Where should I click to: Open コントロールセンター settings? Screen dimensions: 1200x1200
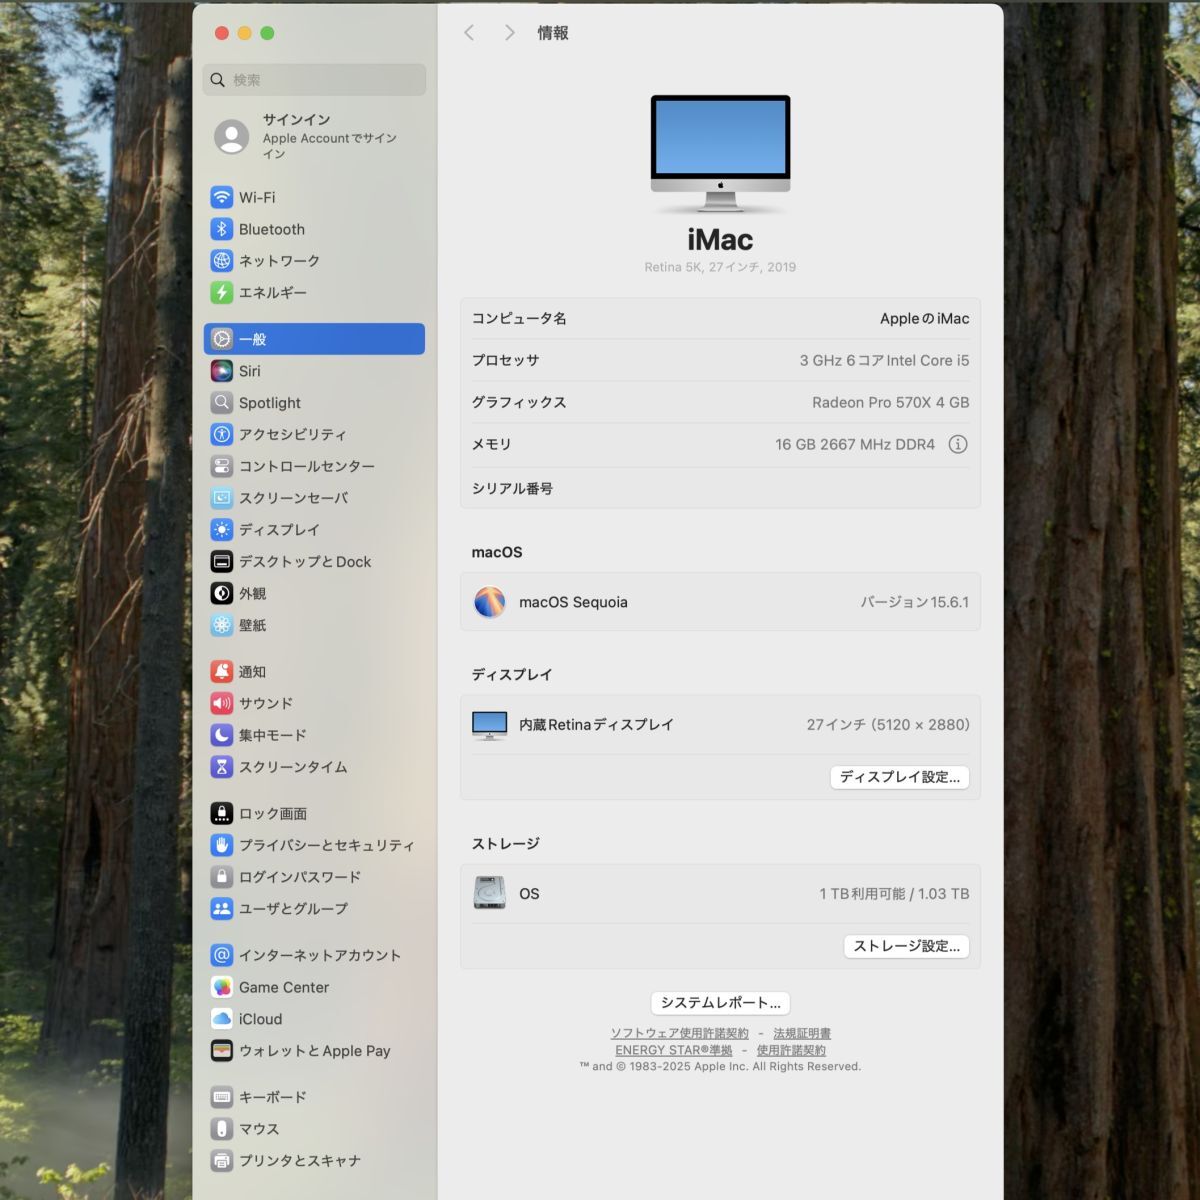pos(314,466)
